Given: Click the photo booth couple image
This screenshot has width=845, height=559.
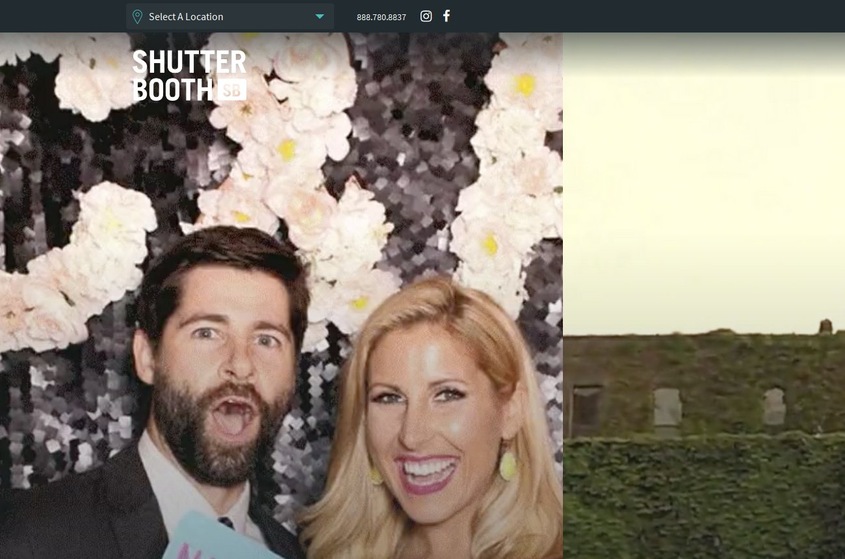Looking at the screenshot, I should click(281, 295).
